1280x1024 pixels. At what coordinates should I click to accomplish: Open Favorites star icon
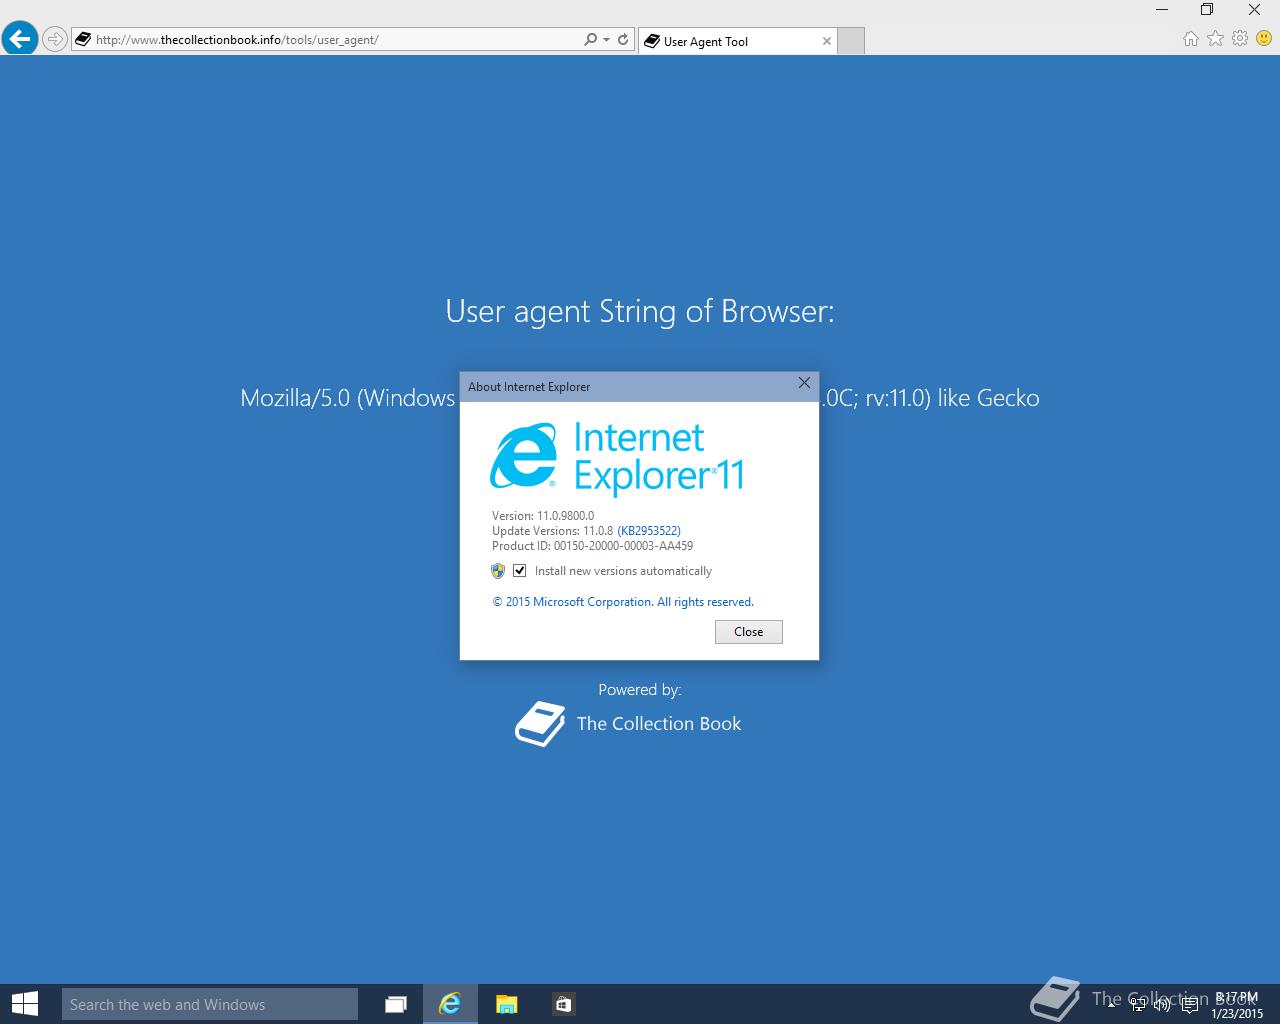[1215, 38]
